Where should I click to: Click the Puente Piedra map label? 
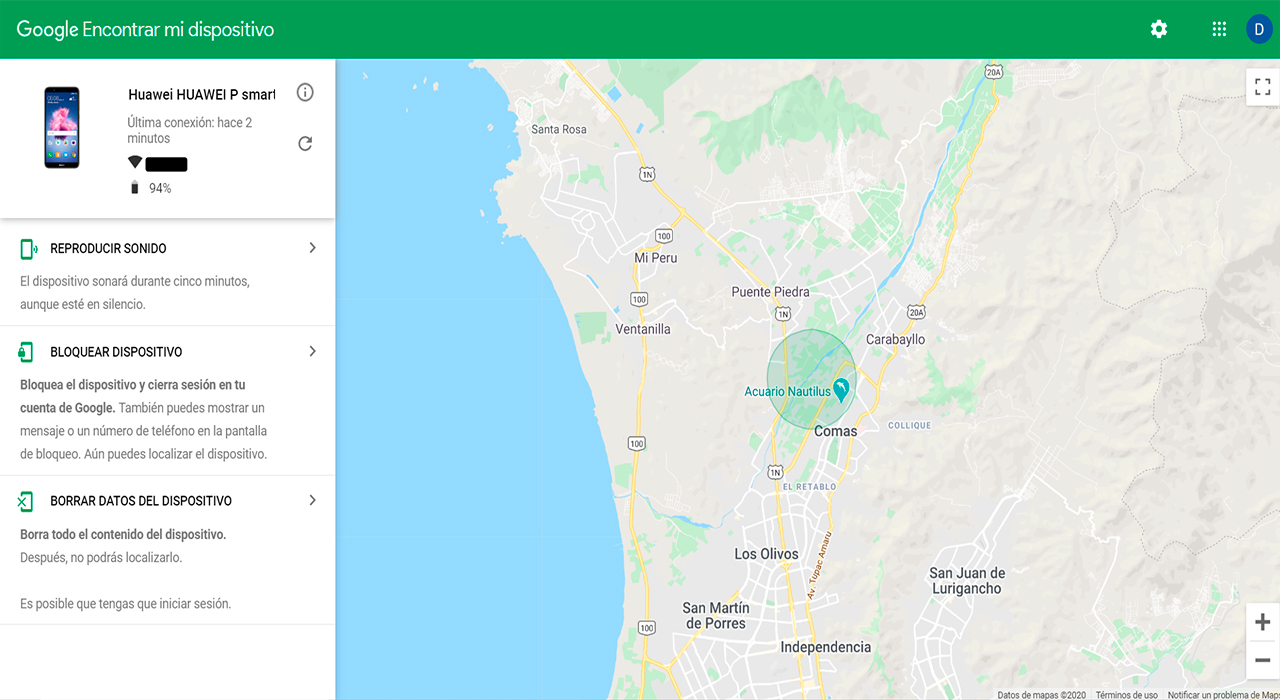[x=770, y=292]
